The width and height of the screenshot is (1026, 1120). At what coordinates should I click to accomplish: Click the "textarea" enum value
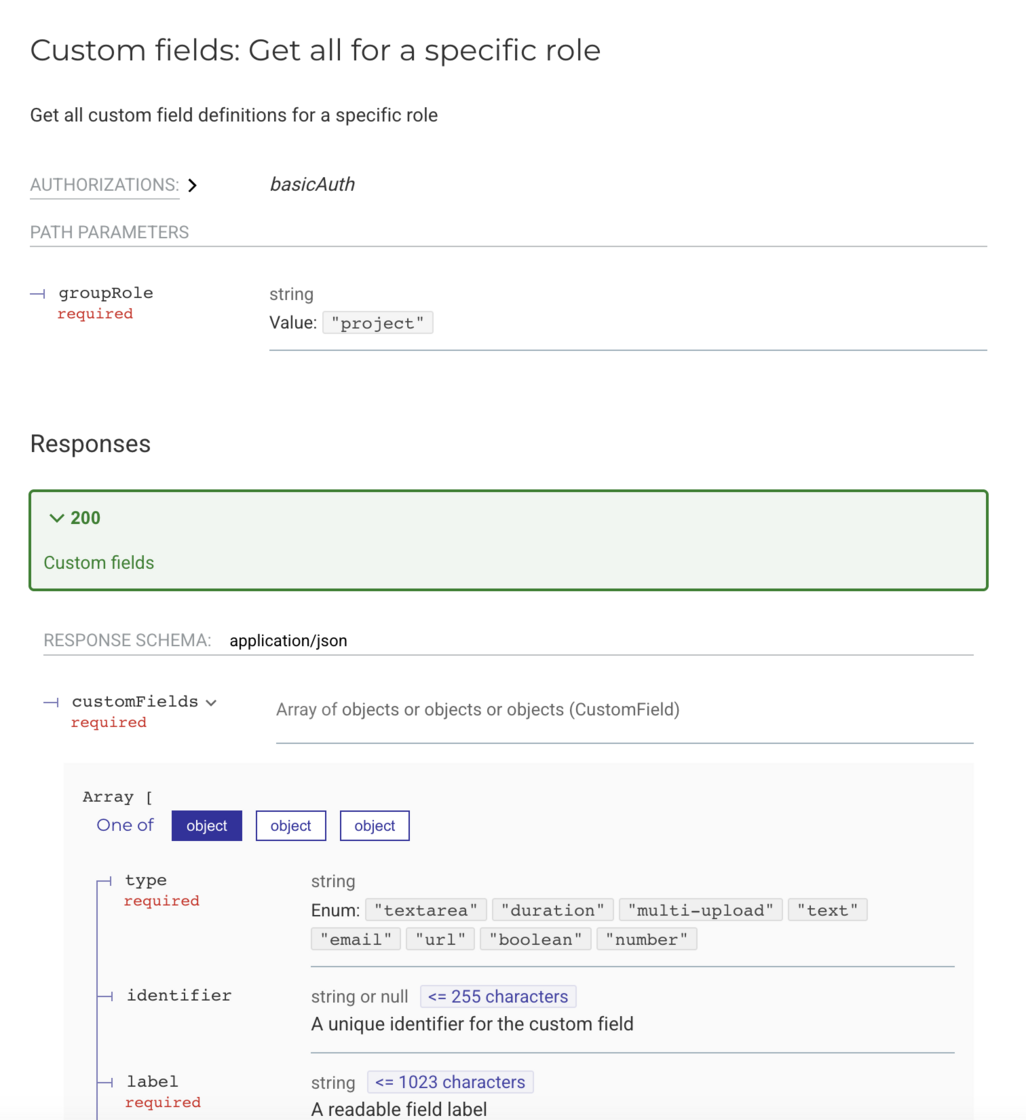click(x=426, y=910)
